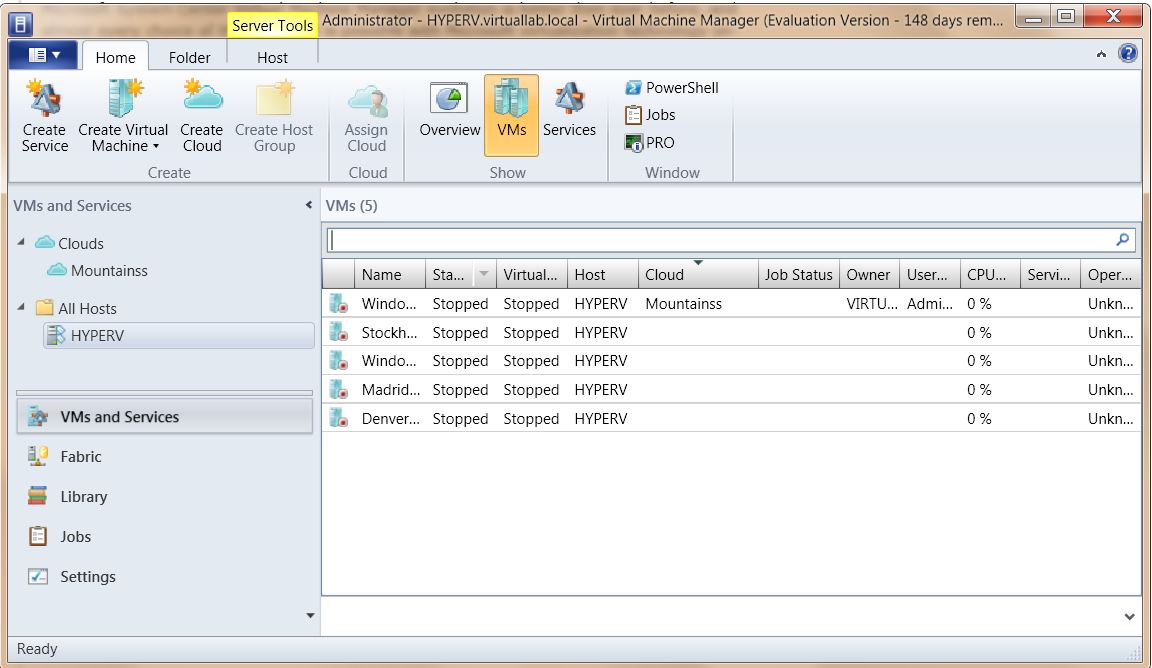Image resolution: width=1152 pixels, height=668 pixels.
Task: Launch PowerShell from the ribbon
Action: click(x=672, y=87)
